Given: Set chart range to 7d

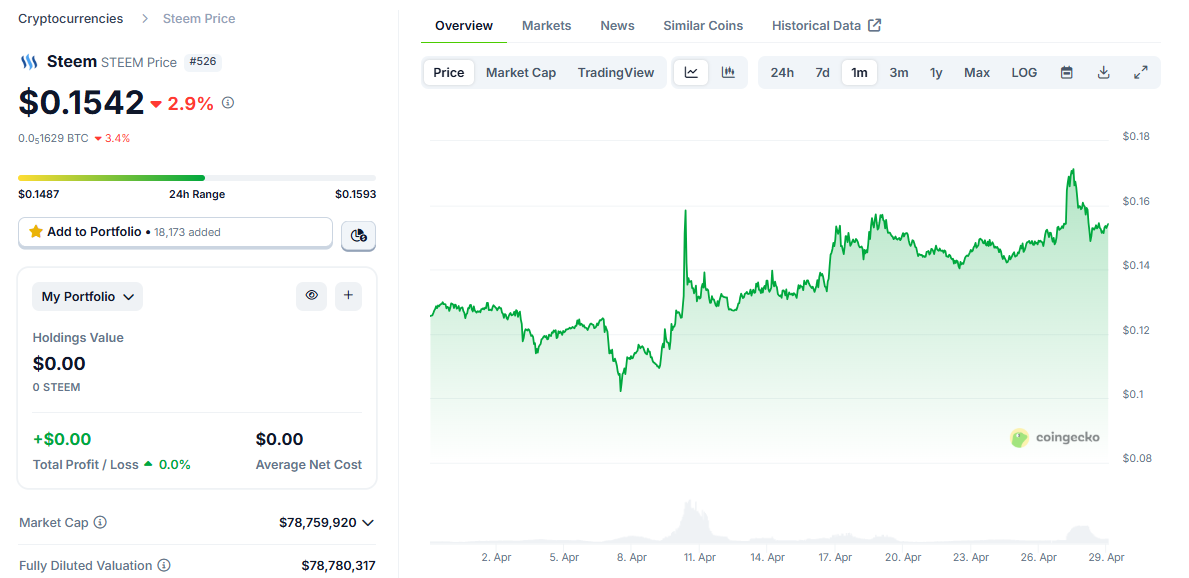Looking at the screenshot, I should 822,73.
